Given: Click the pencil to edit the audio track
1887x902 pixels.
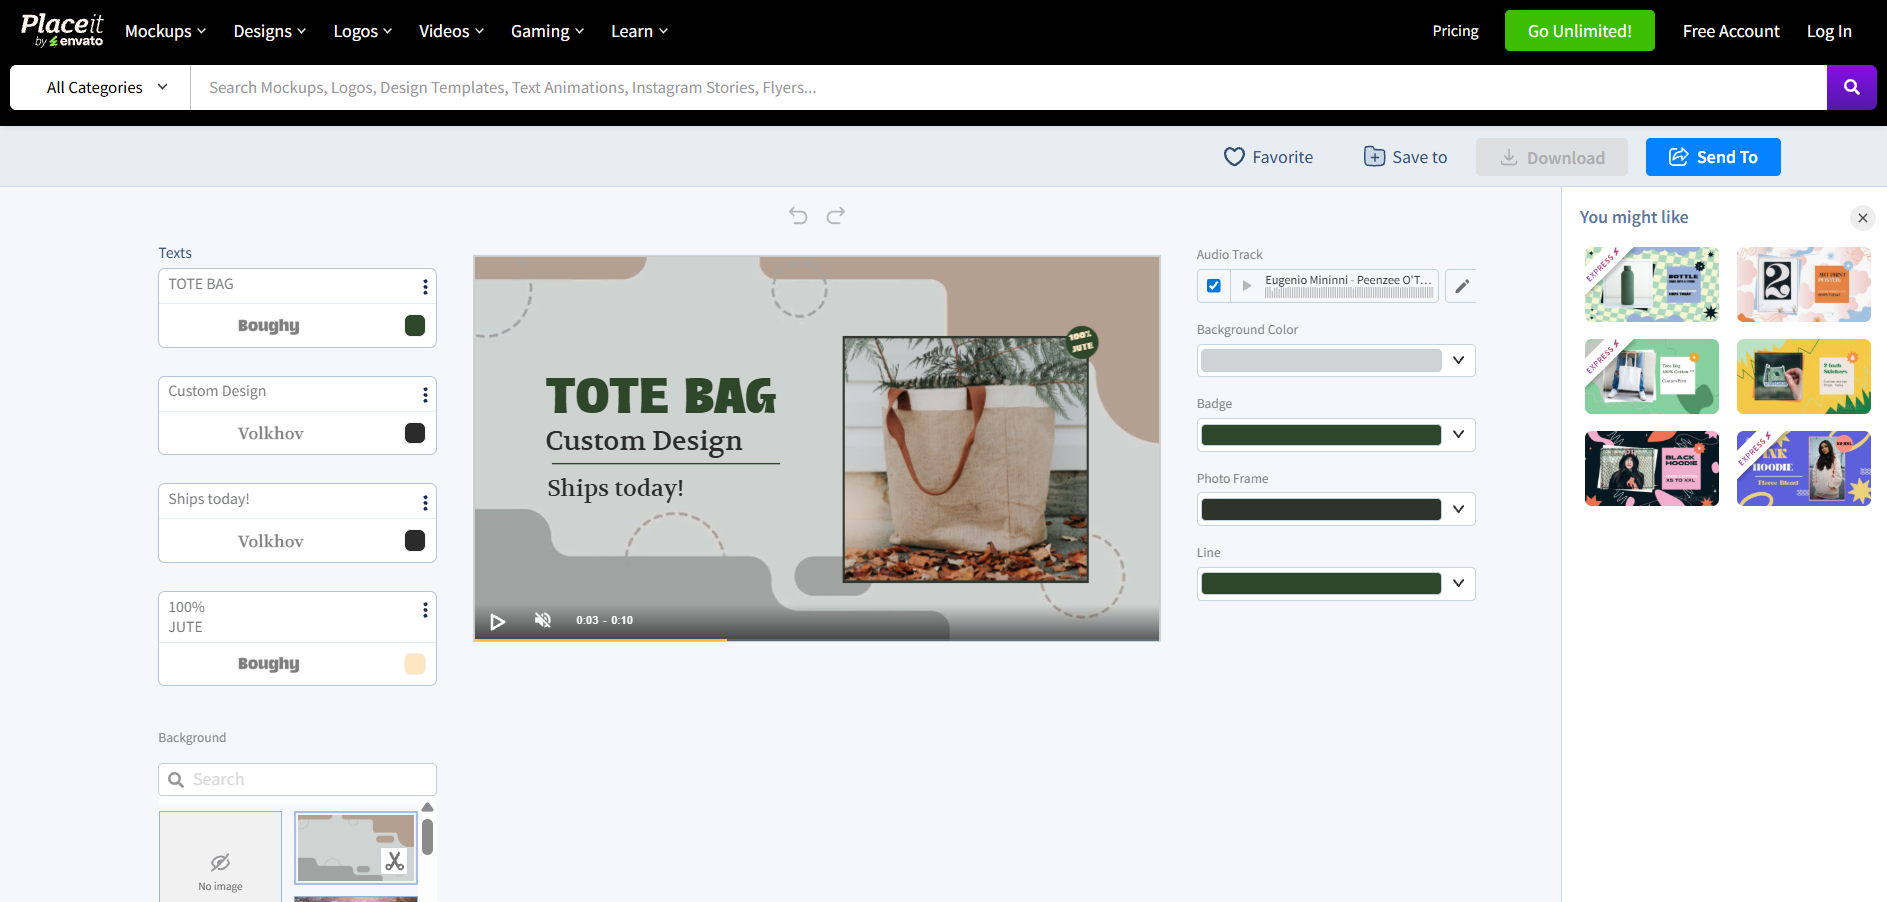Looking at the screenshot, I should tap(1461, 286).
